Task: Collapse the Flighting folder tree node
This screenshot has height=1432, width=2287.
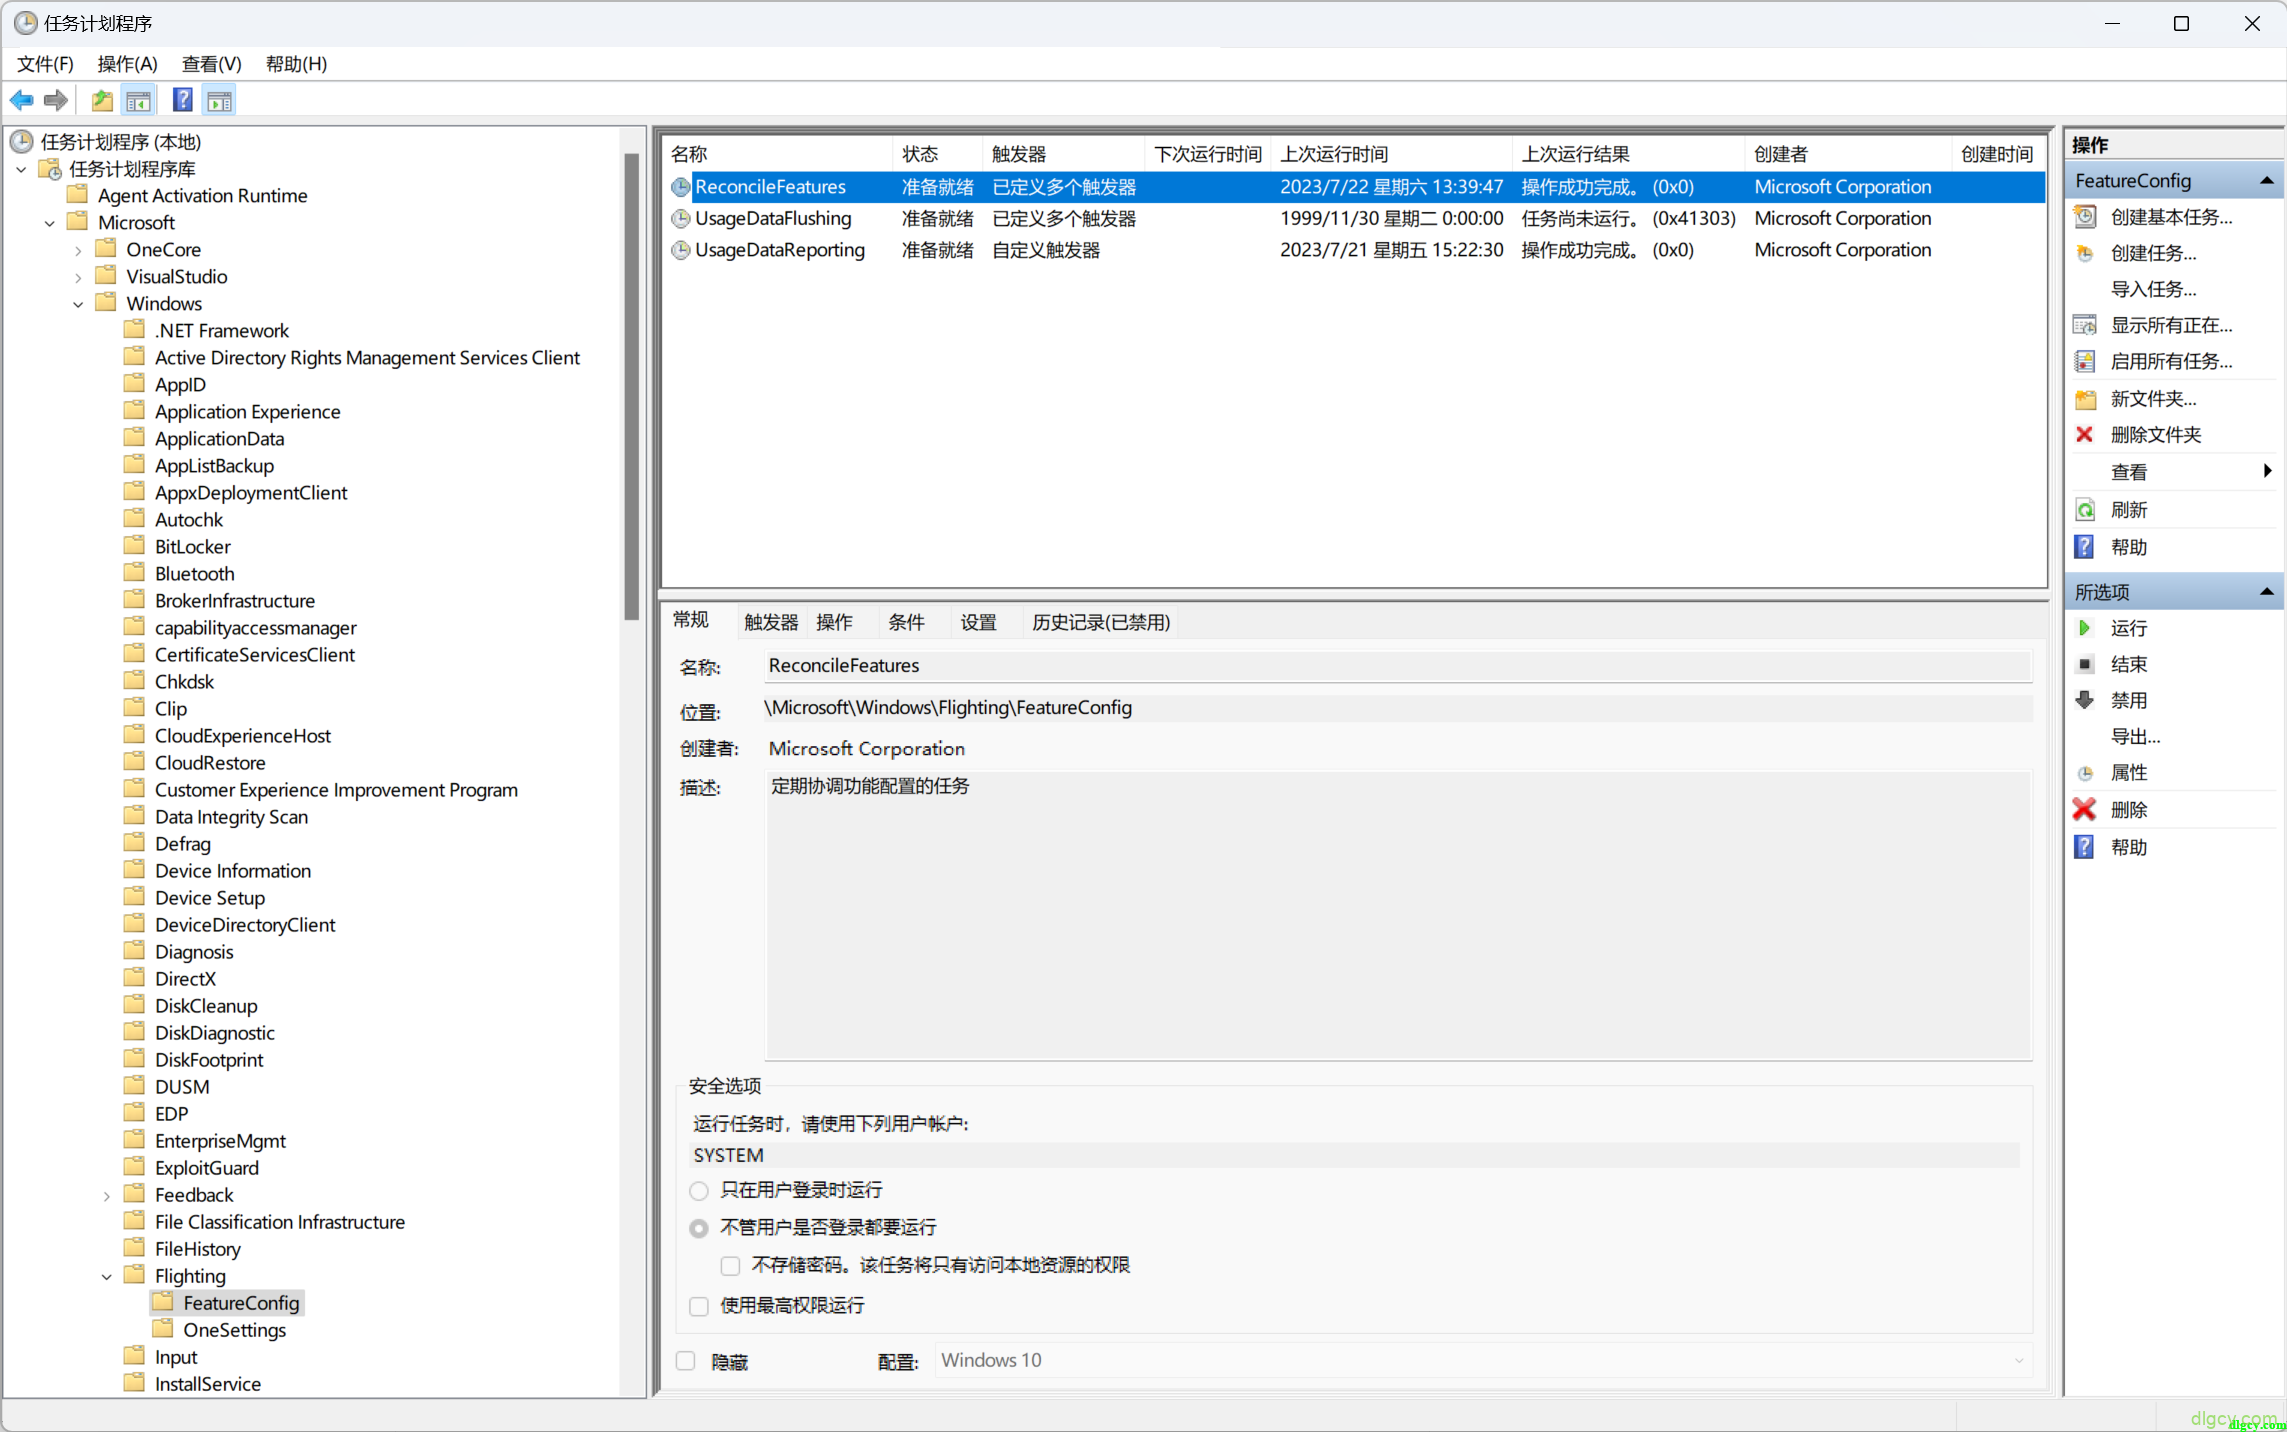Action: point(107,1276)
